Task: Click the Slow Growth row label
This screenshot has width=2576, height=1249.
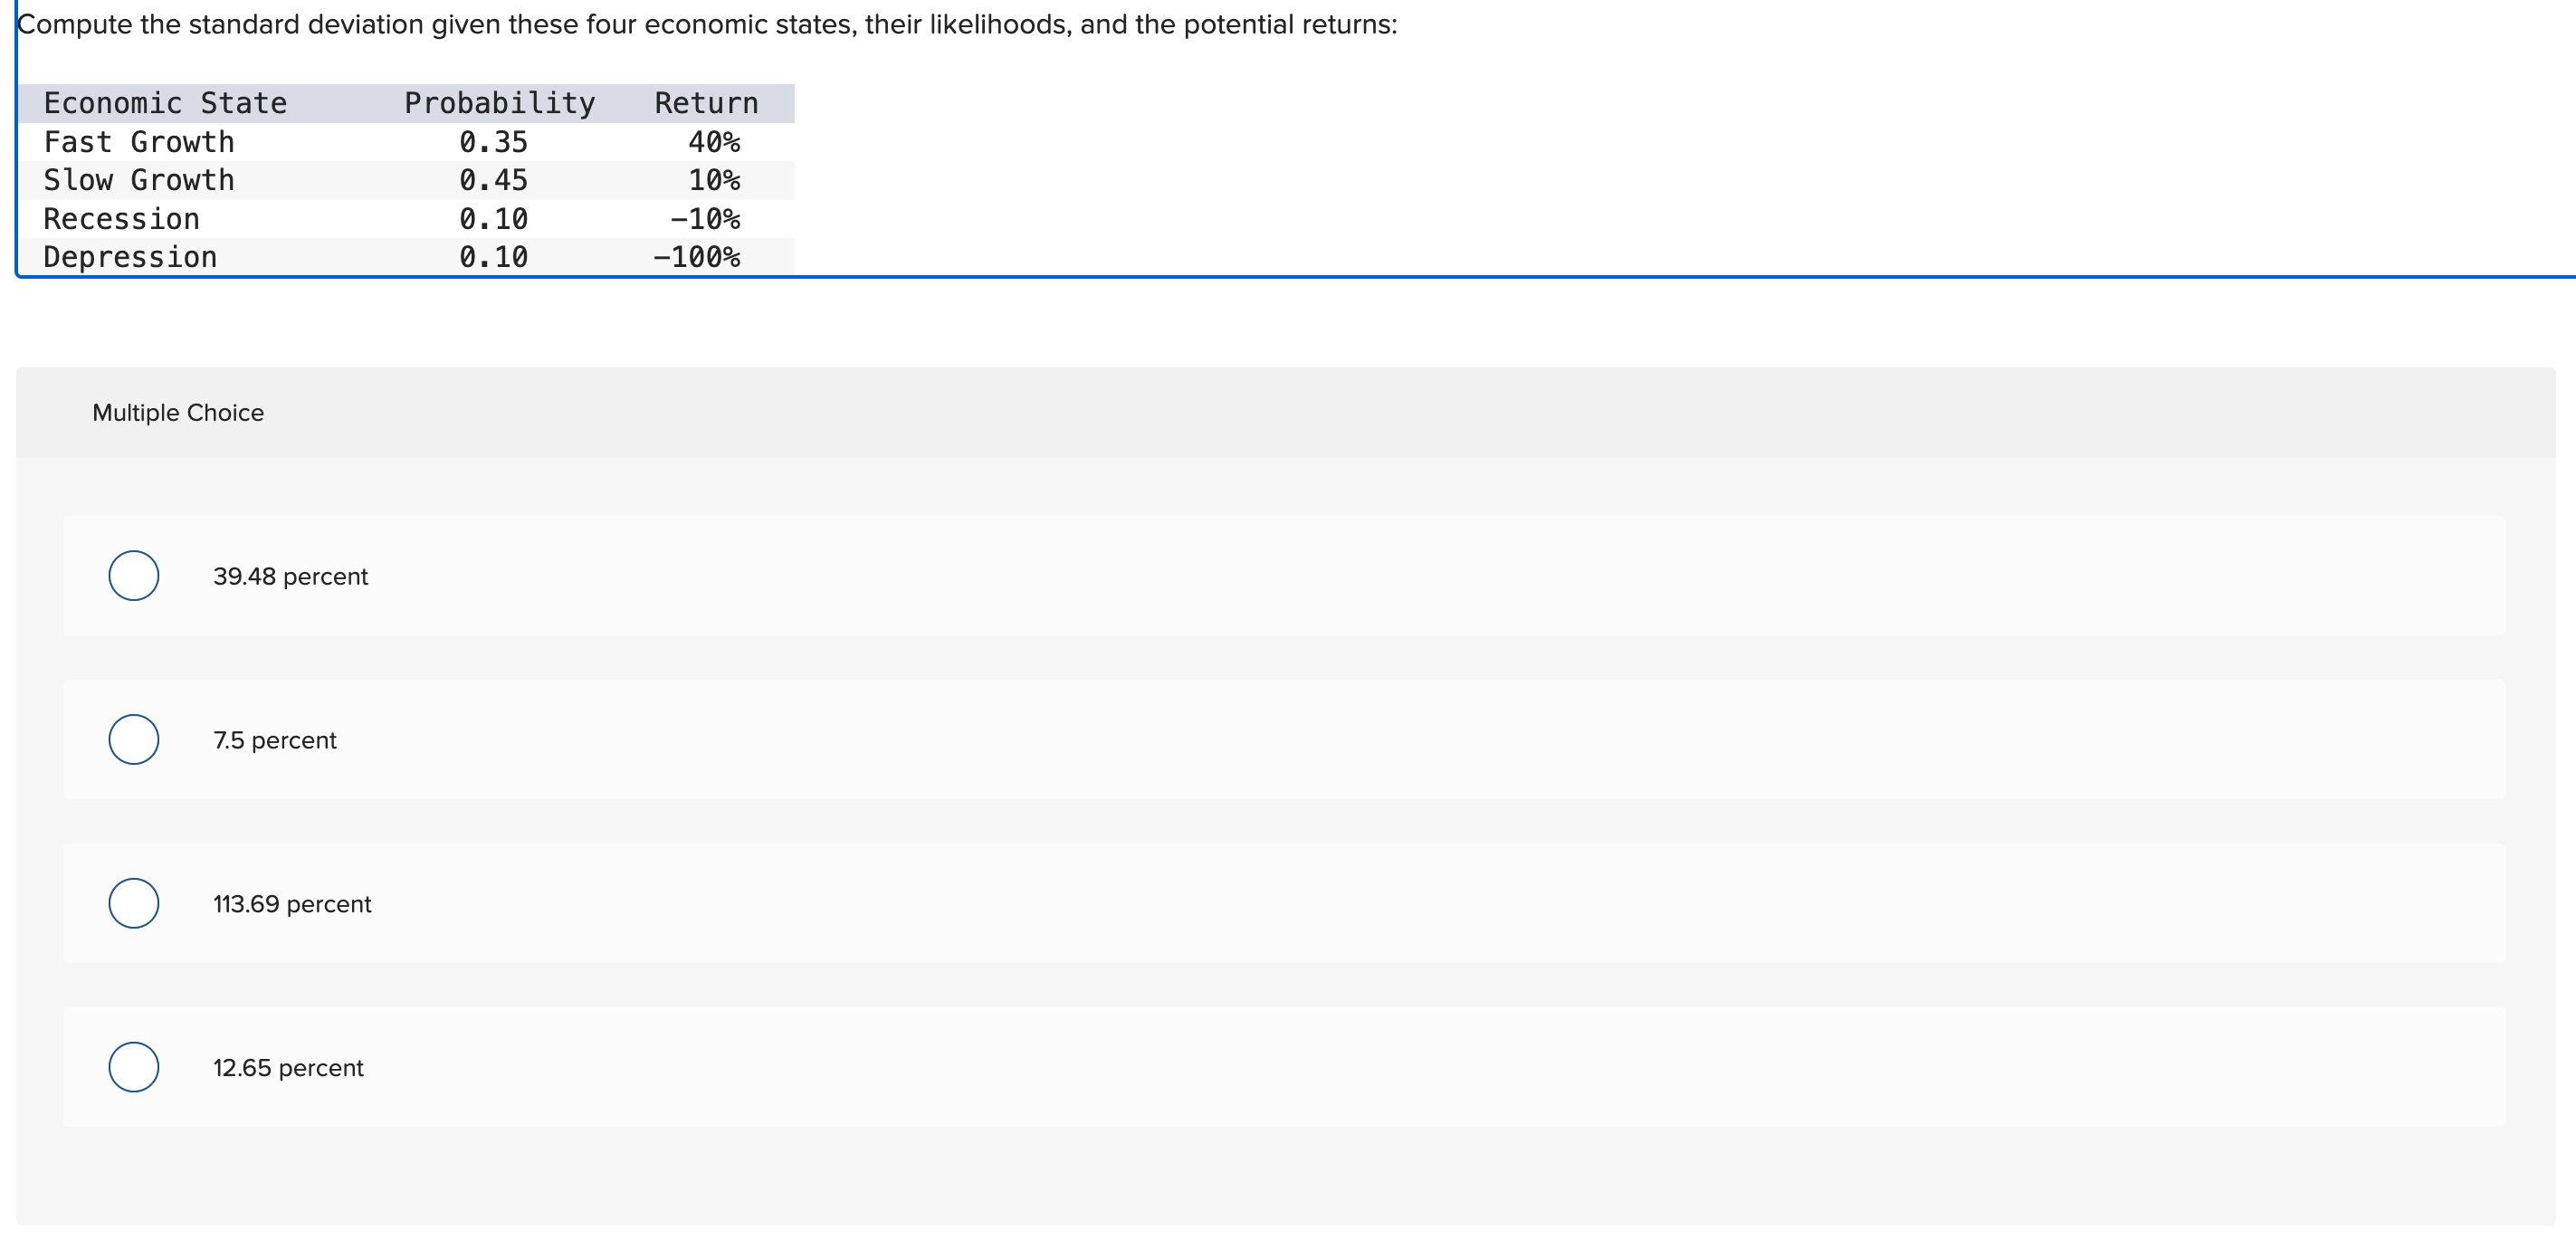Action: [x=139, y=180]
